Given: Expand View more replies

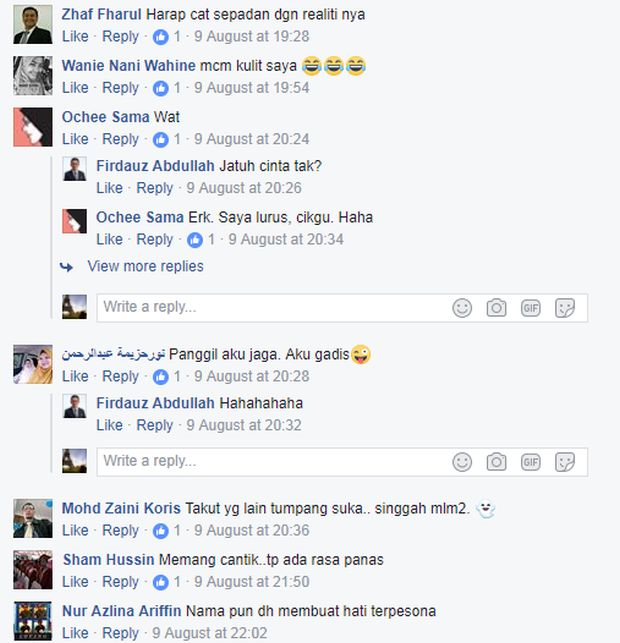Looking at the screenshot, I should [x=146, y=266].
